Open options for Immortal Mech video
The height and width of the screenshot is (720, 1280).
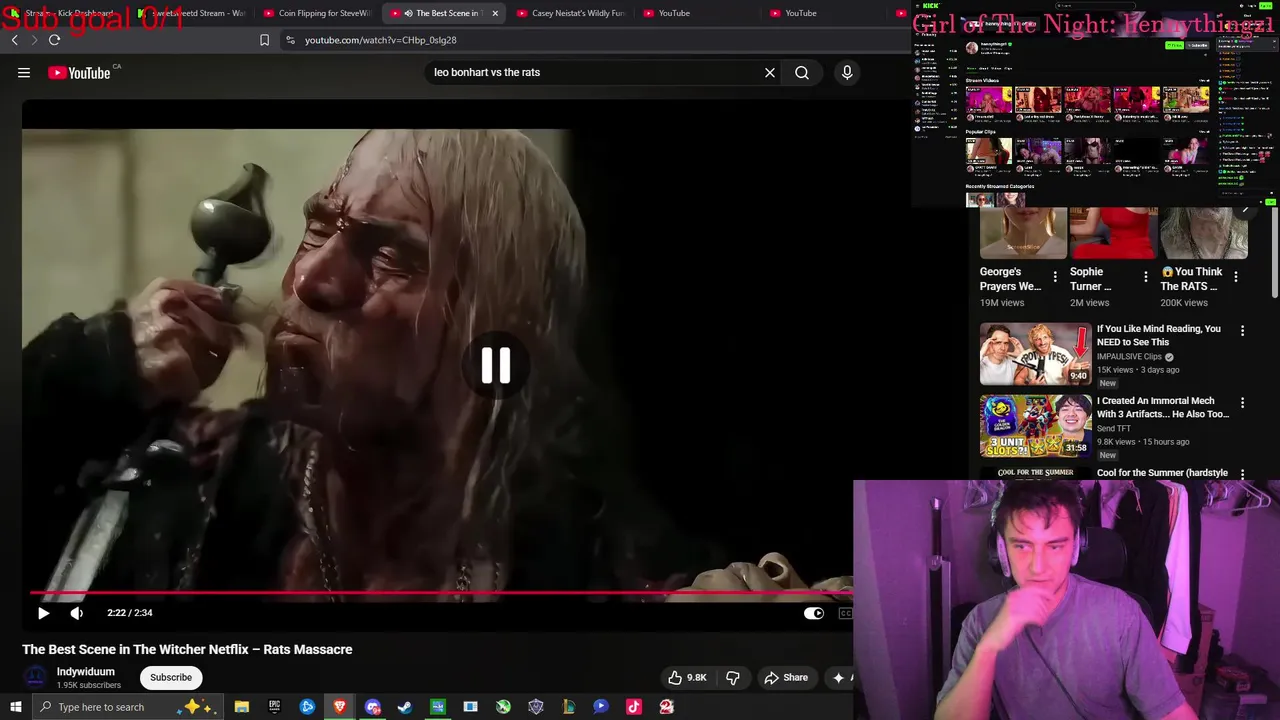pos(1243,402)
